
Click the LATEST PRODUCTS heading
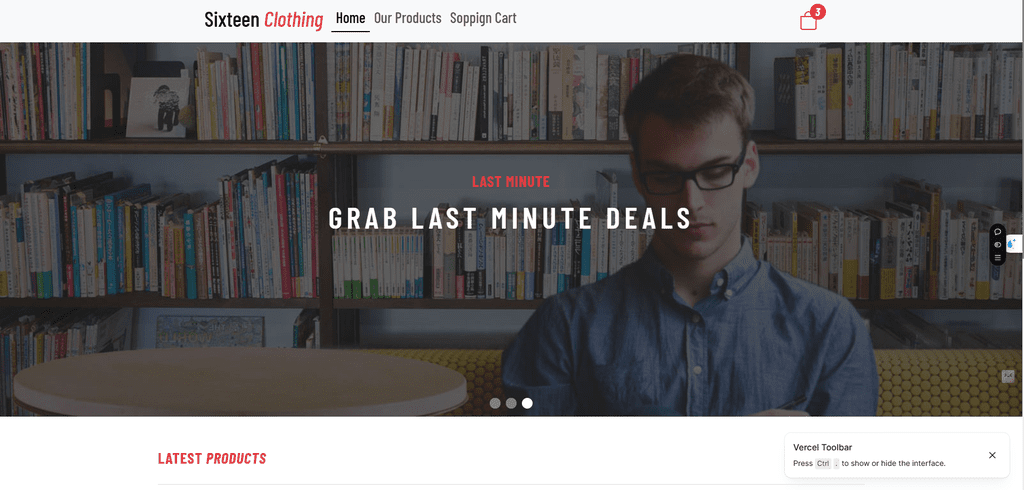point(212,459)
